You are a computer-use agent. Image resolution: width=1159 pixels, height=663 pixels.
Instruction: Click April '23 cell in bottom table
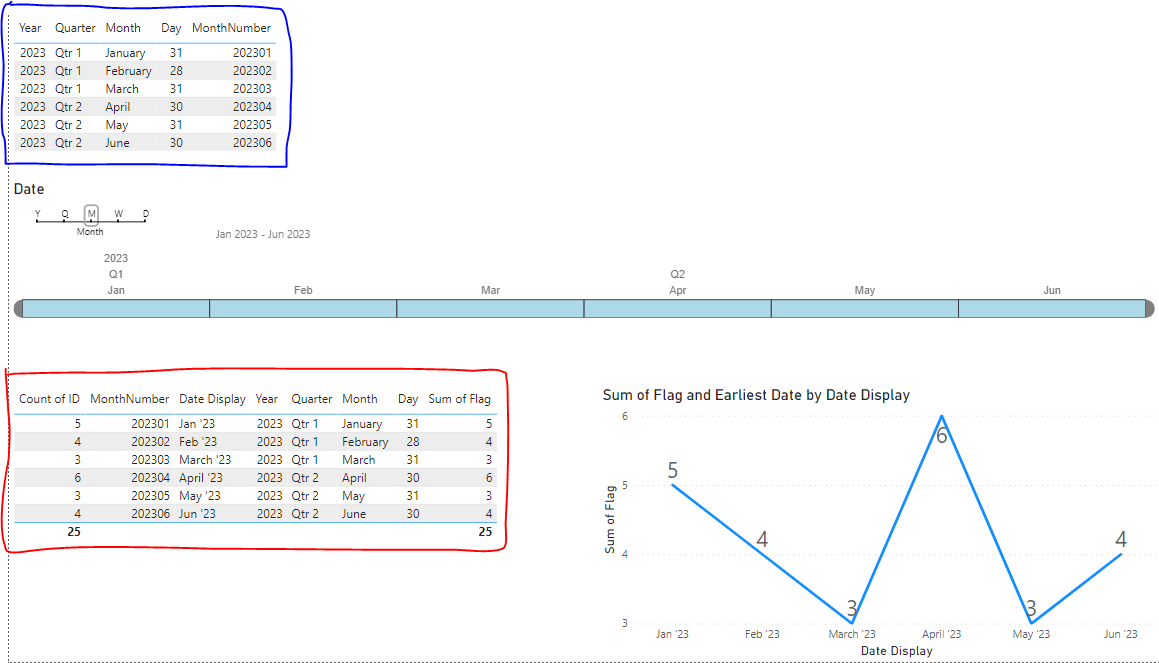(200, 478)
